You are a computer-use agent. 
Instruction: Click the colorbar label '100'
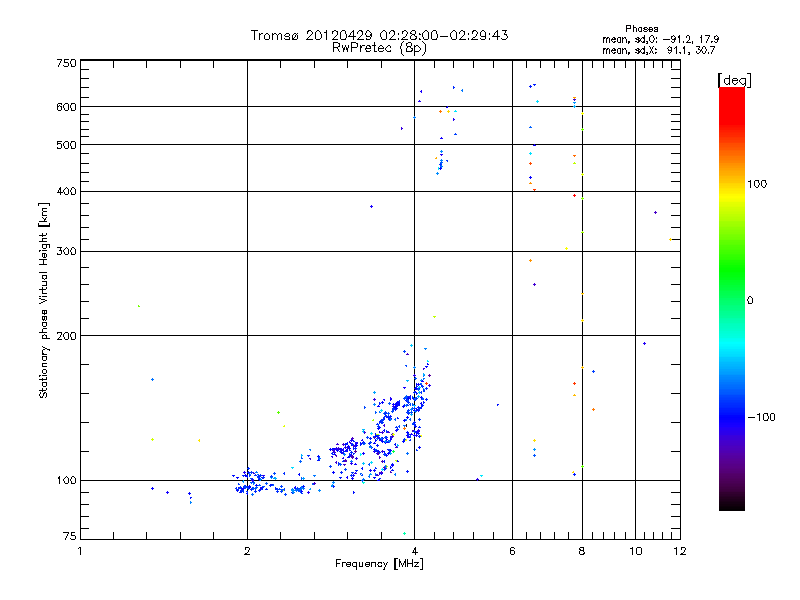coord(757,184)
